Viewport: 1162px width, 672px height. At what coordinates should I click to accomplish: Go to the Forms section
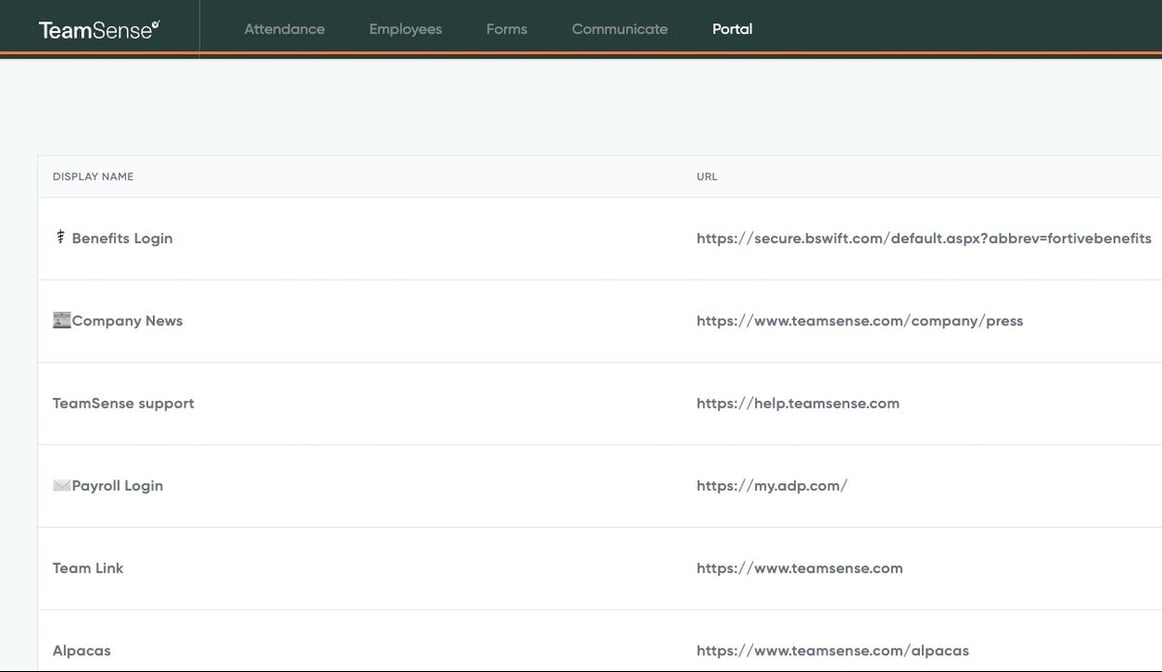click(506, 29)
